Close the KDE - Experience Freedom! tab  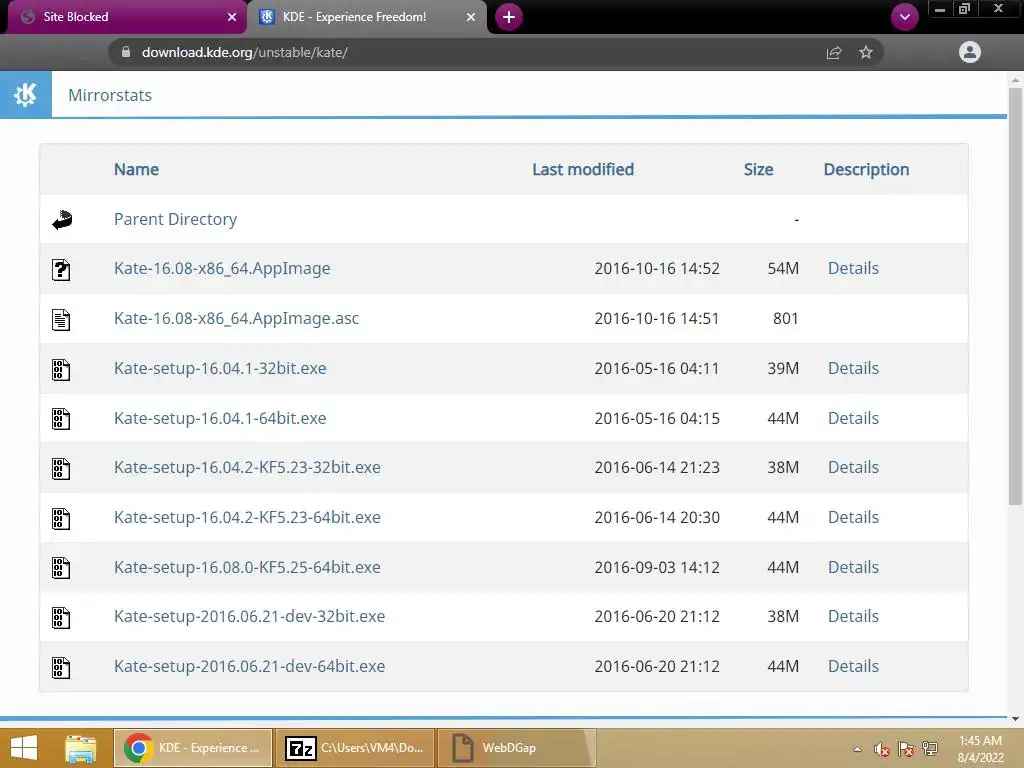[x=471, y=17]
